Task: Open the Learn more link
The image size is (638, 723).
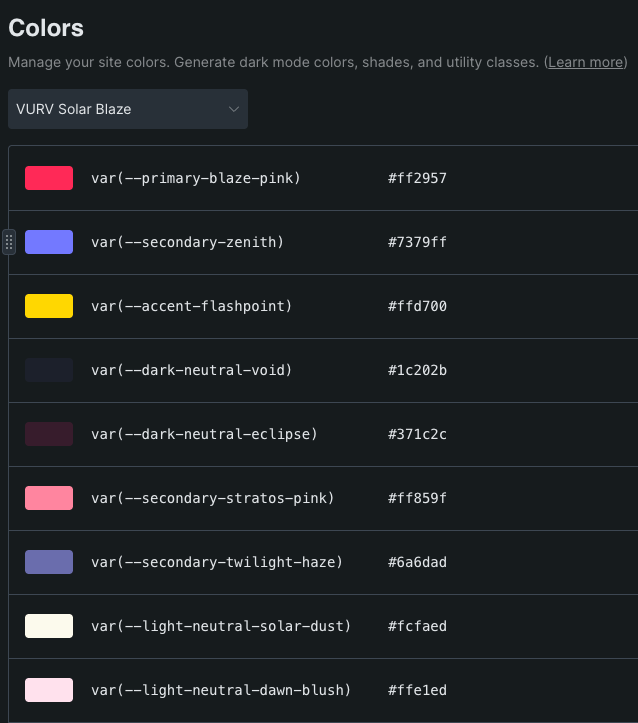Action: [x=585, y=62]
